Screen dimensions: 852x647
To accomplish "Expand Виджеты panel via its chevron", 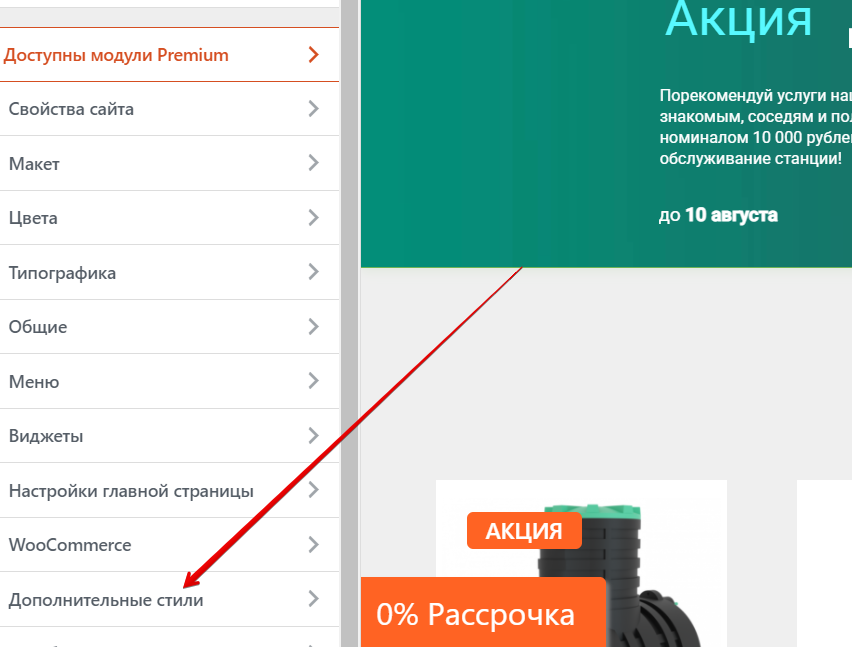I will tap(314, 436).
